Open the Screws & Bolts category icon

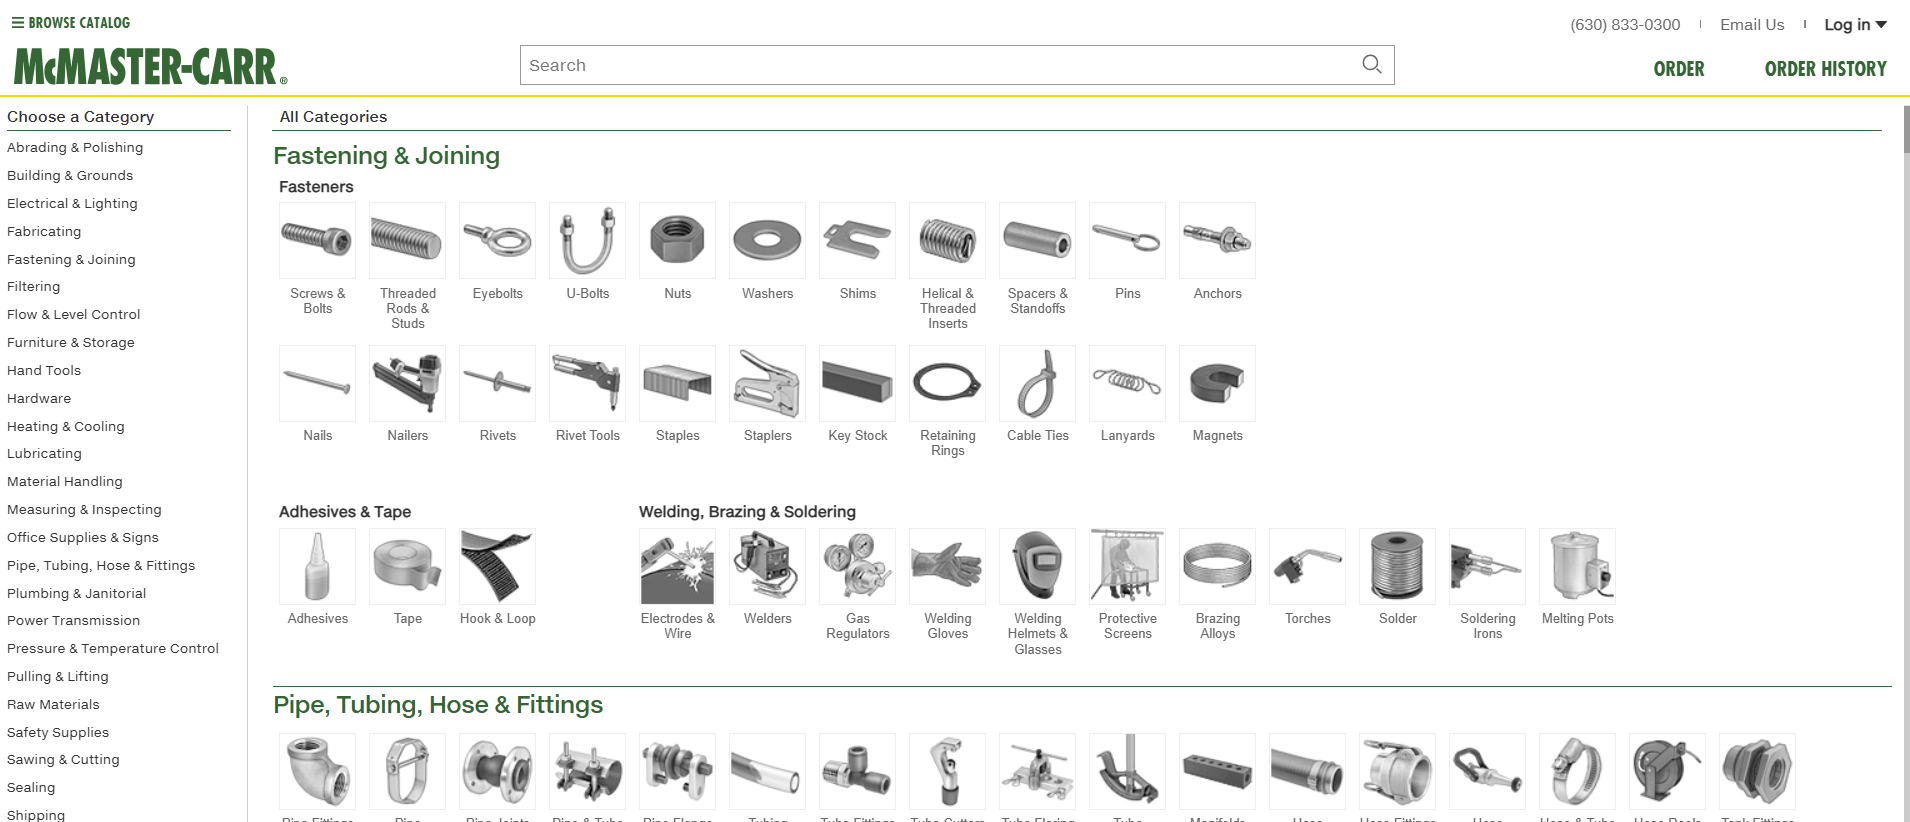pos(317,241)
